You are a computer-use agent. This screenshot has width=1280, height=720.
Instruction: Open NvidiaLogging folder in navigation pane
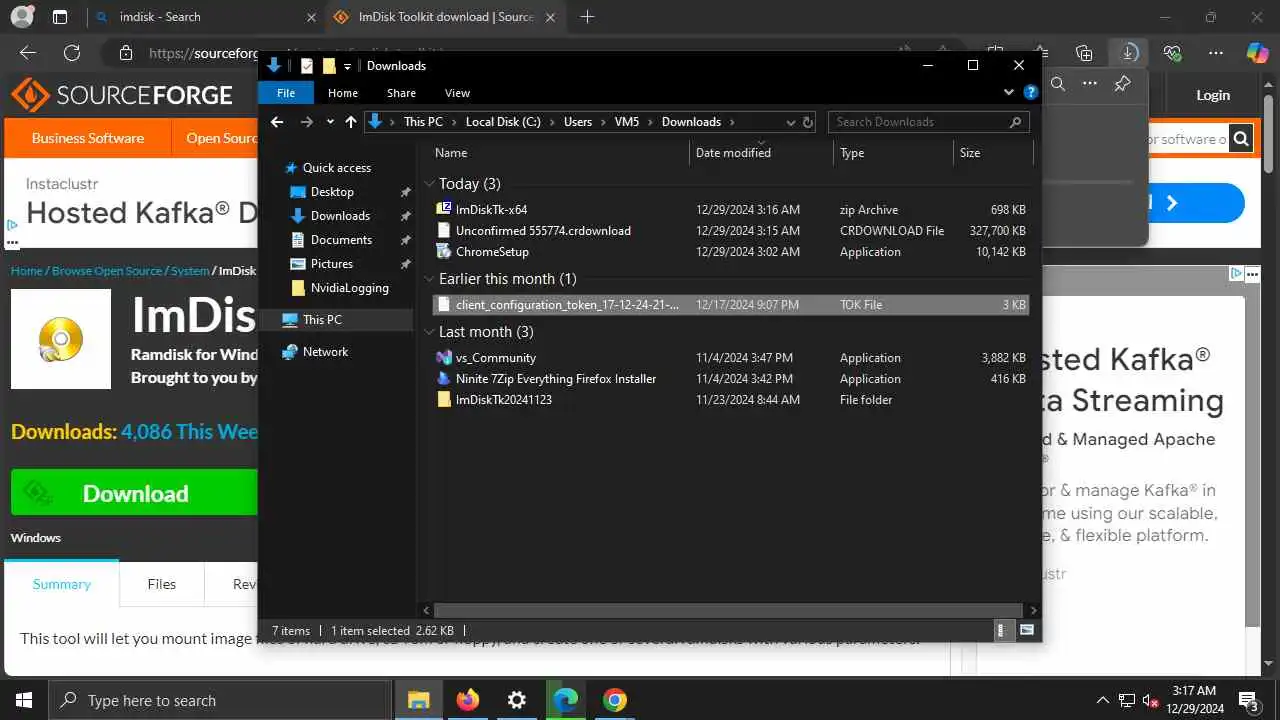(349, 288)
